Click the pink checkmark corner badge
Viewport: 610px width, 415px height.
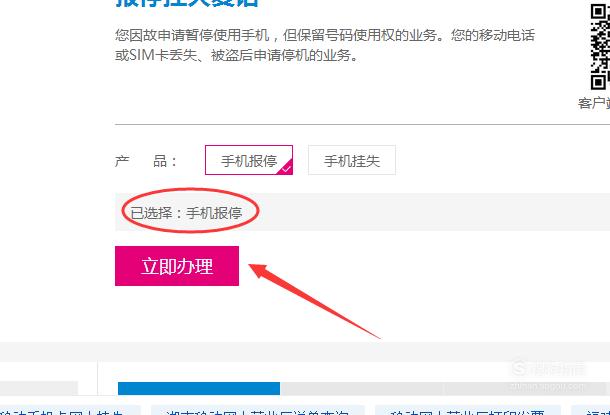tap(286, 168)
